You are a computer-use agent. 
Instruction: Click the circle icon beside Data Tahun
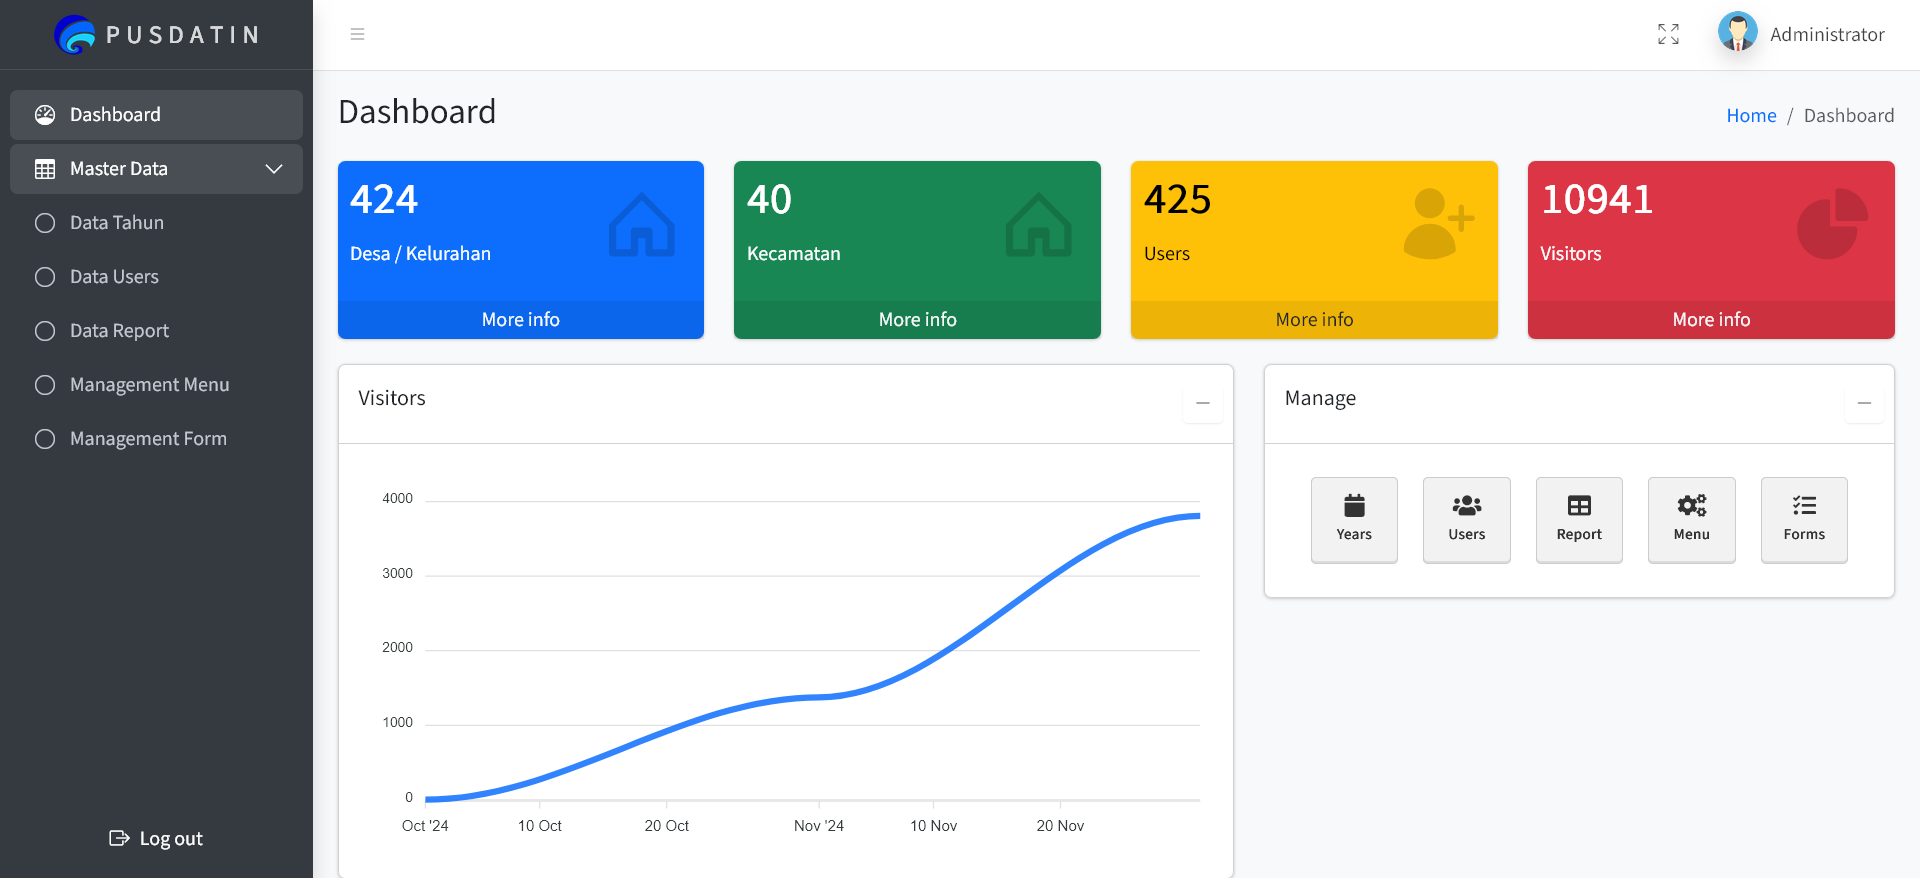(45, 223)
